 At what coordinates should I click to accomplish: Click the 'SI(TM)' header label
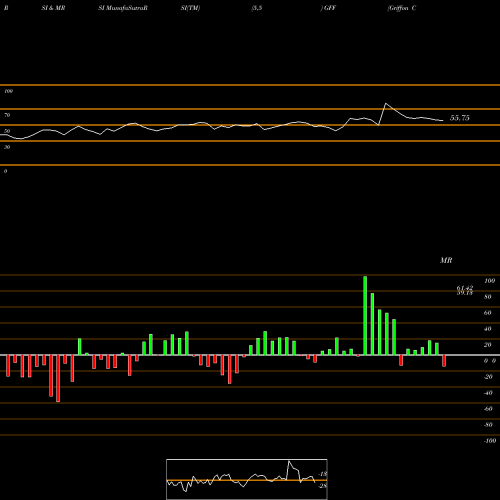tap(190, 8)
